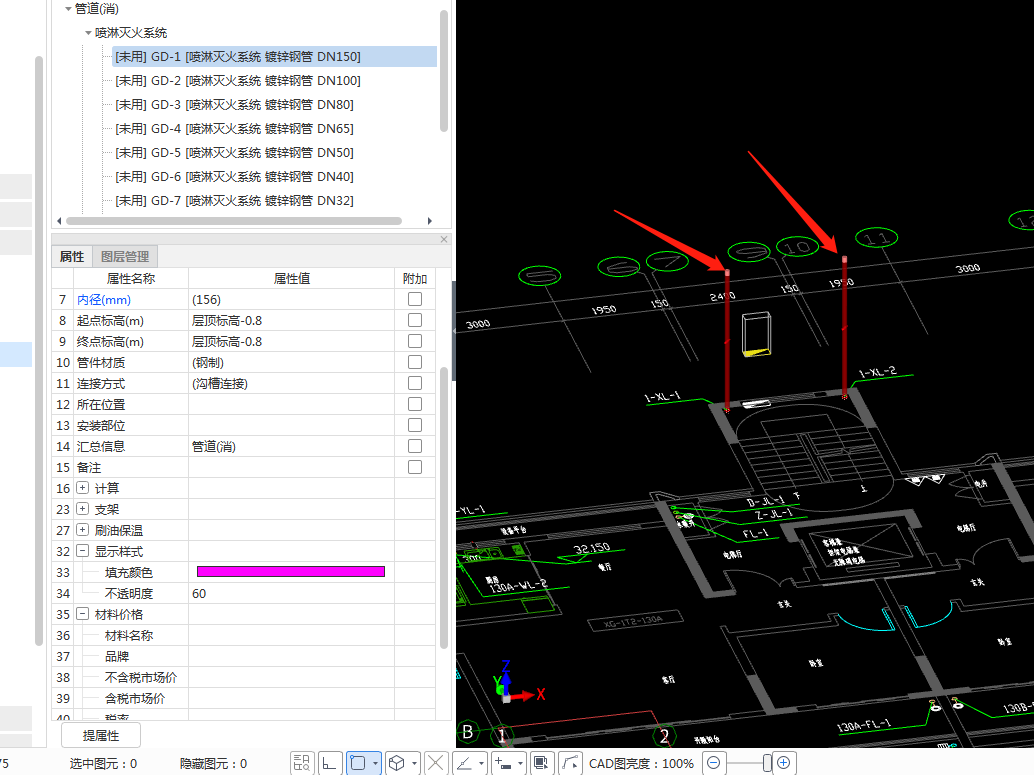
Task: Click the 连接方式 value (沟槽连接)
Action: 291,383
